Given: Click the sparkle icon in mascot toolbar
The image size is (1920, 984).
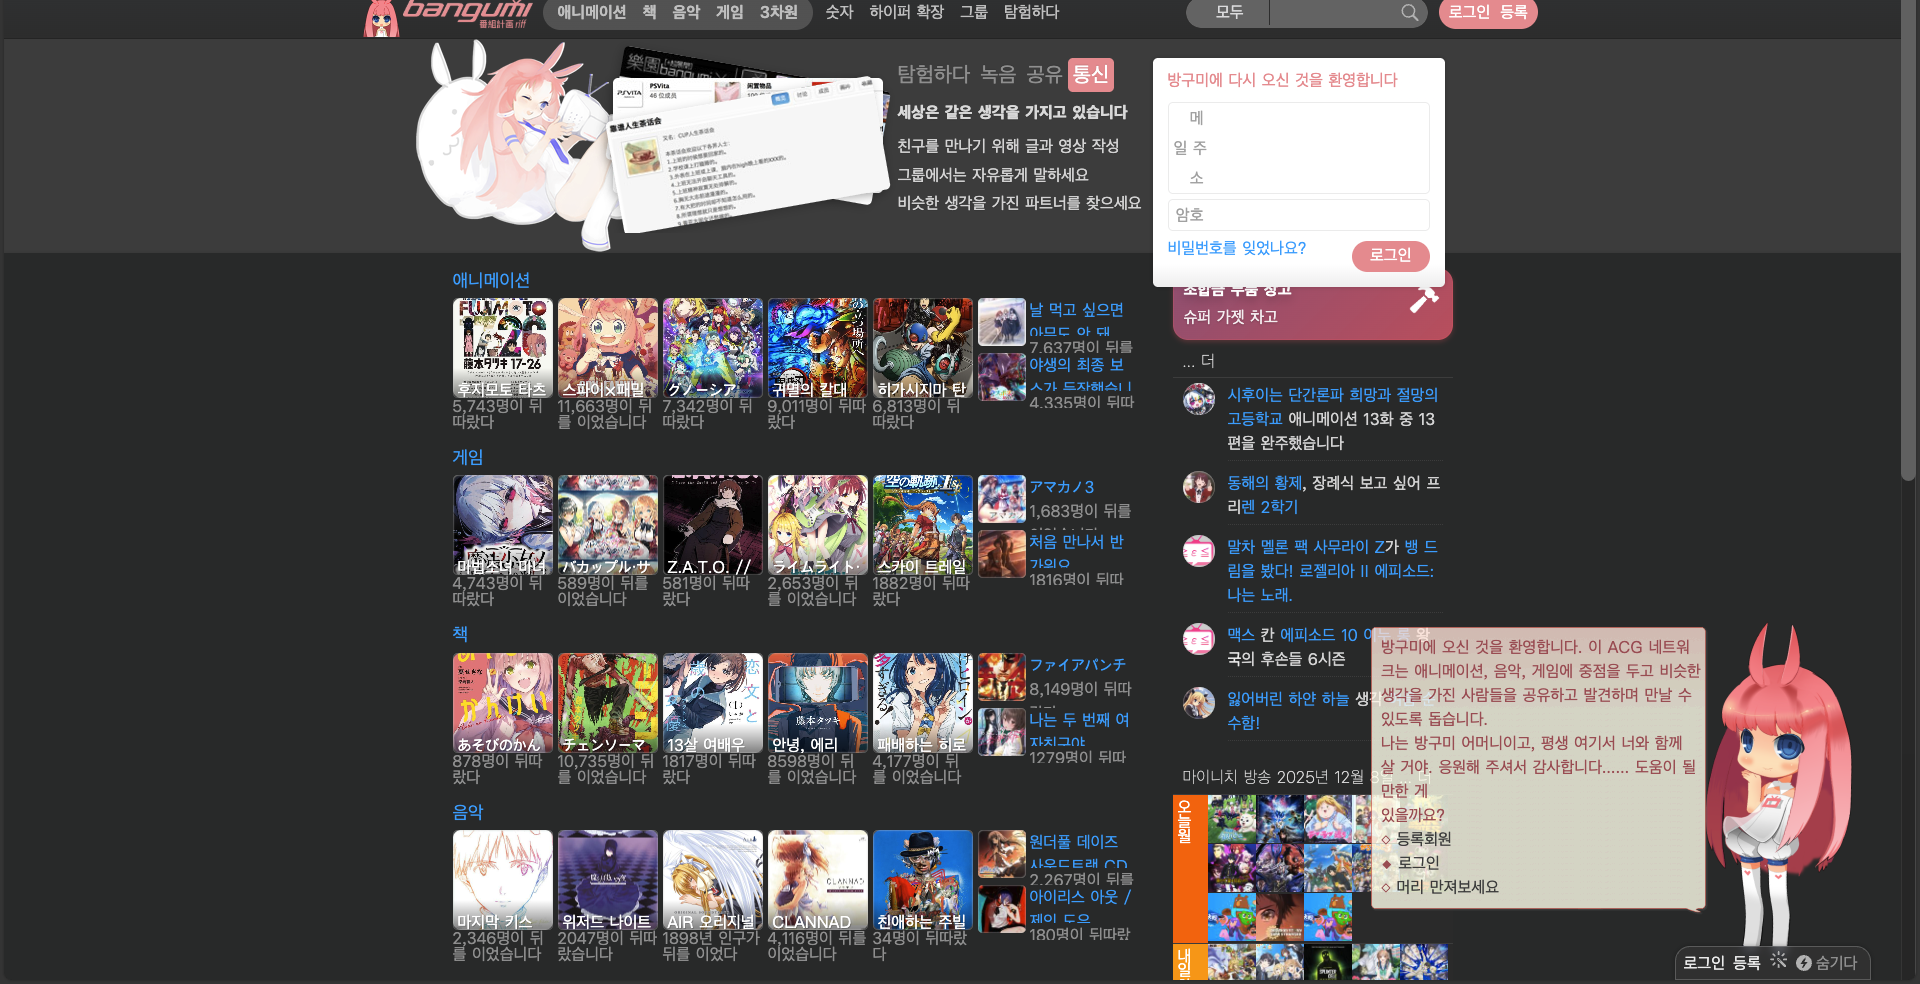Looking at the screenshot, I should [x=1778, y=960].
